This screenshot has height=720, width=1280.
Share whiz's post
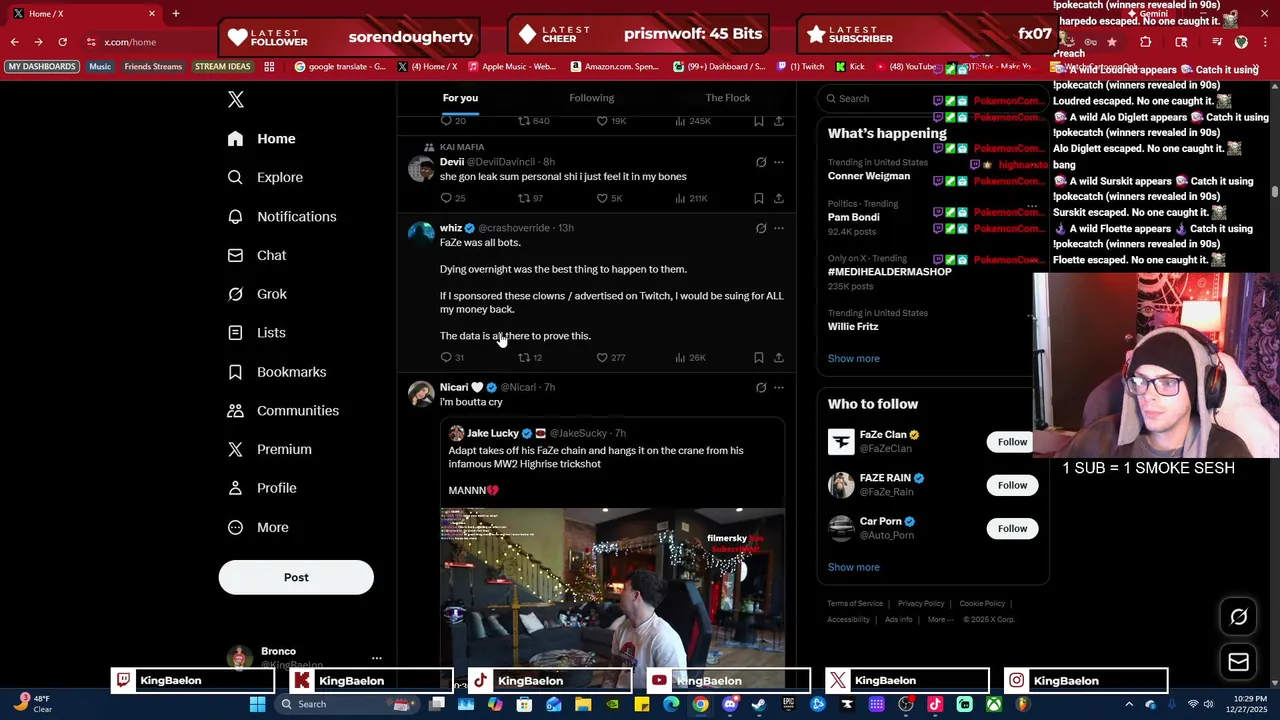779,357
